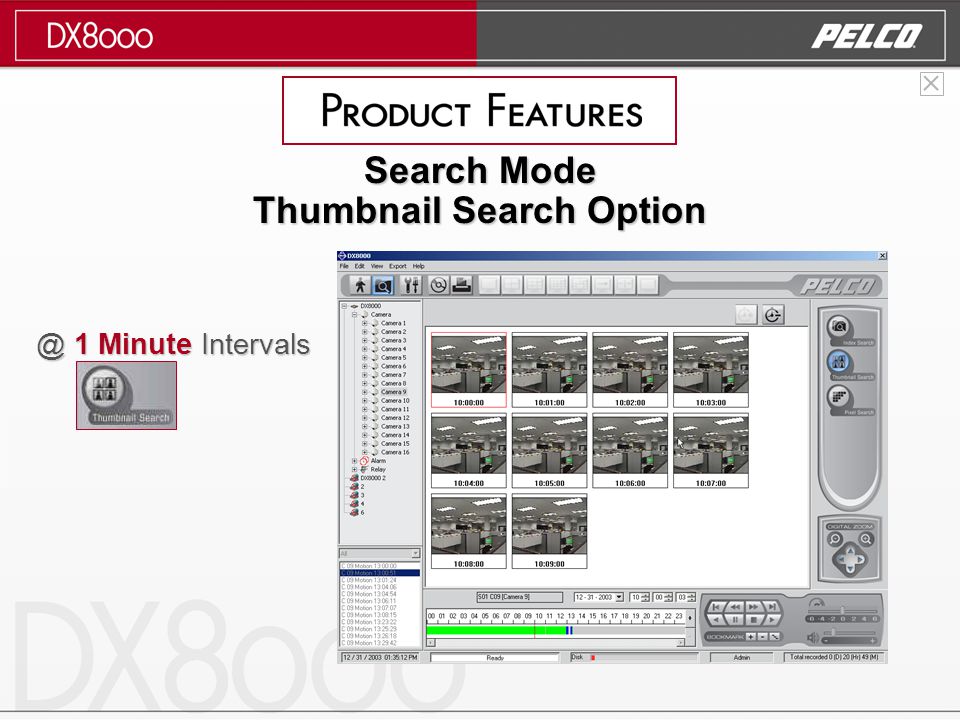
Task: Expand the Relay tree node
Action: coord(354,470)
